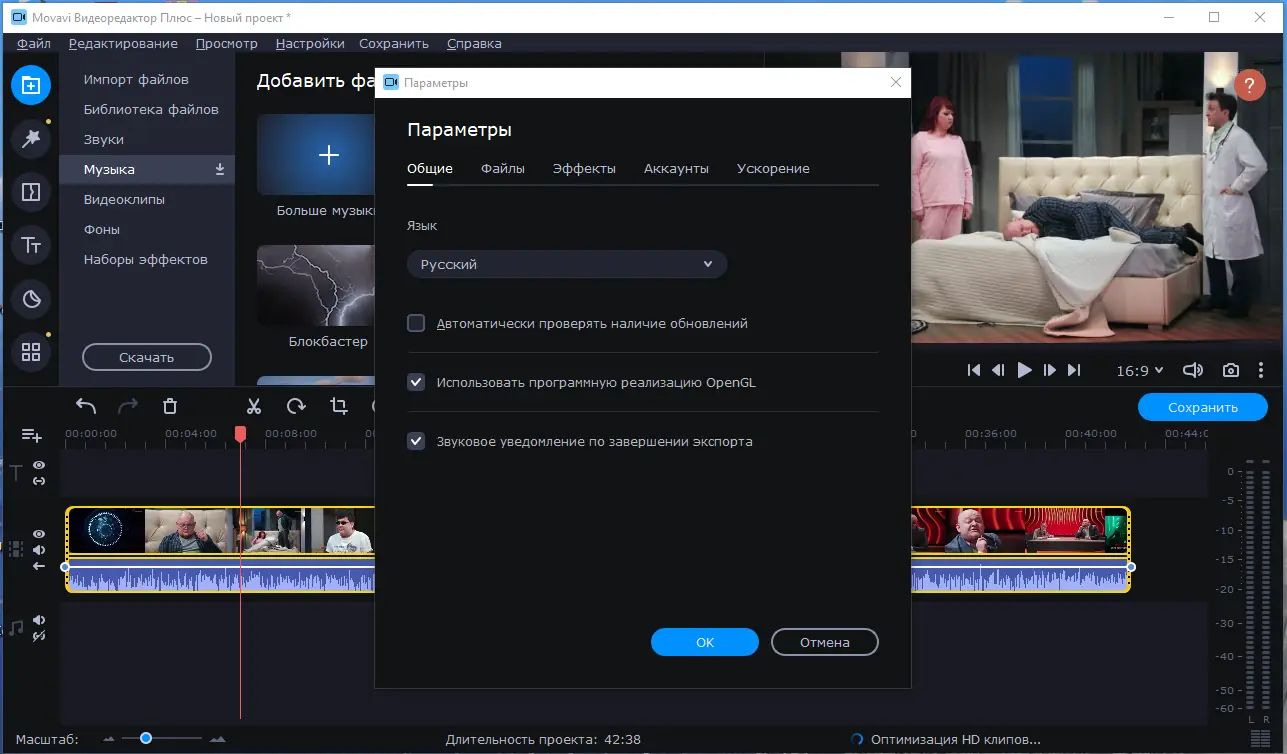The height and width of the screenshot is (754, 1287).
Task: Switch to the Эффекты tab in Параметры
Action: pyautogui.click(x=584, y=168)
